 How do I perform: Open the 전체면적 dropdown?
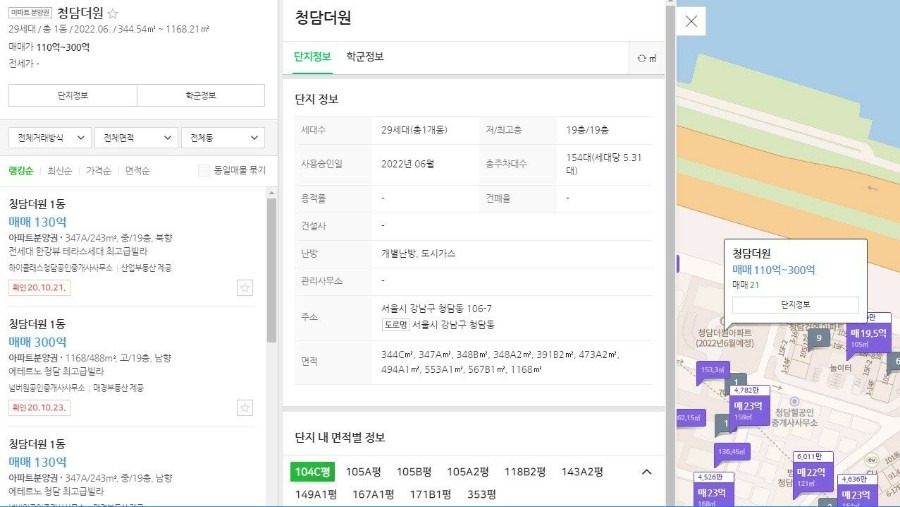pyautogui.click(x=136, y=138)
